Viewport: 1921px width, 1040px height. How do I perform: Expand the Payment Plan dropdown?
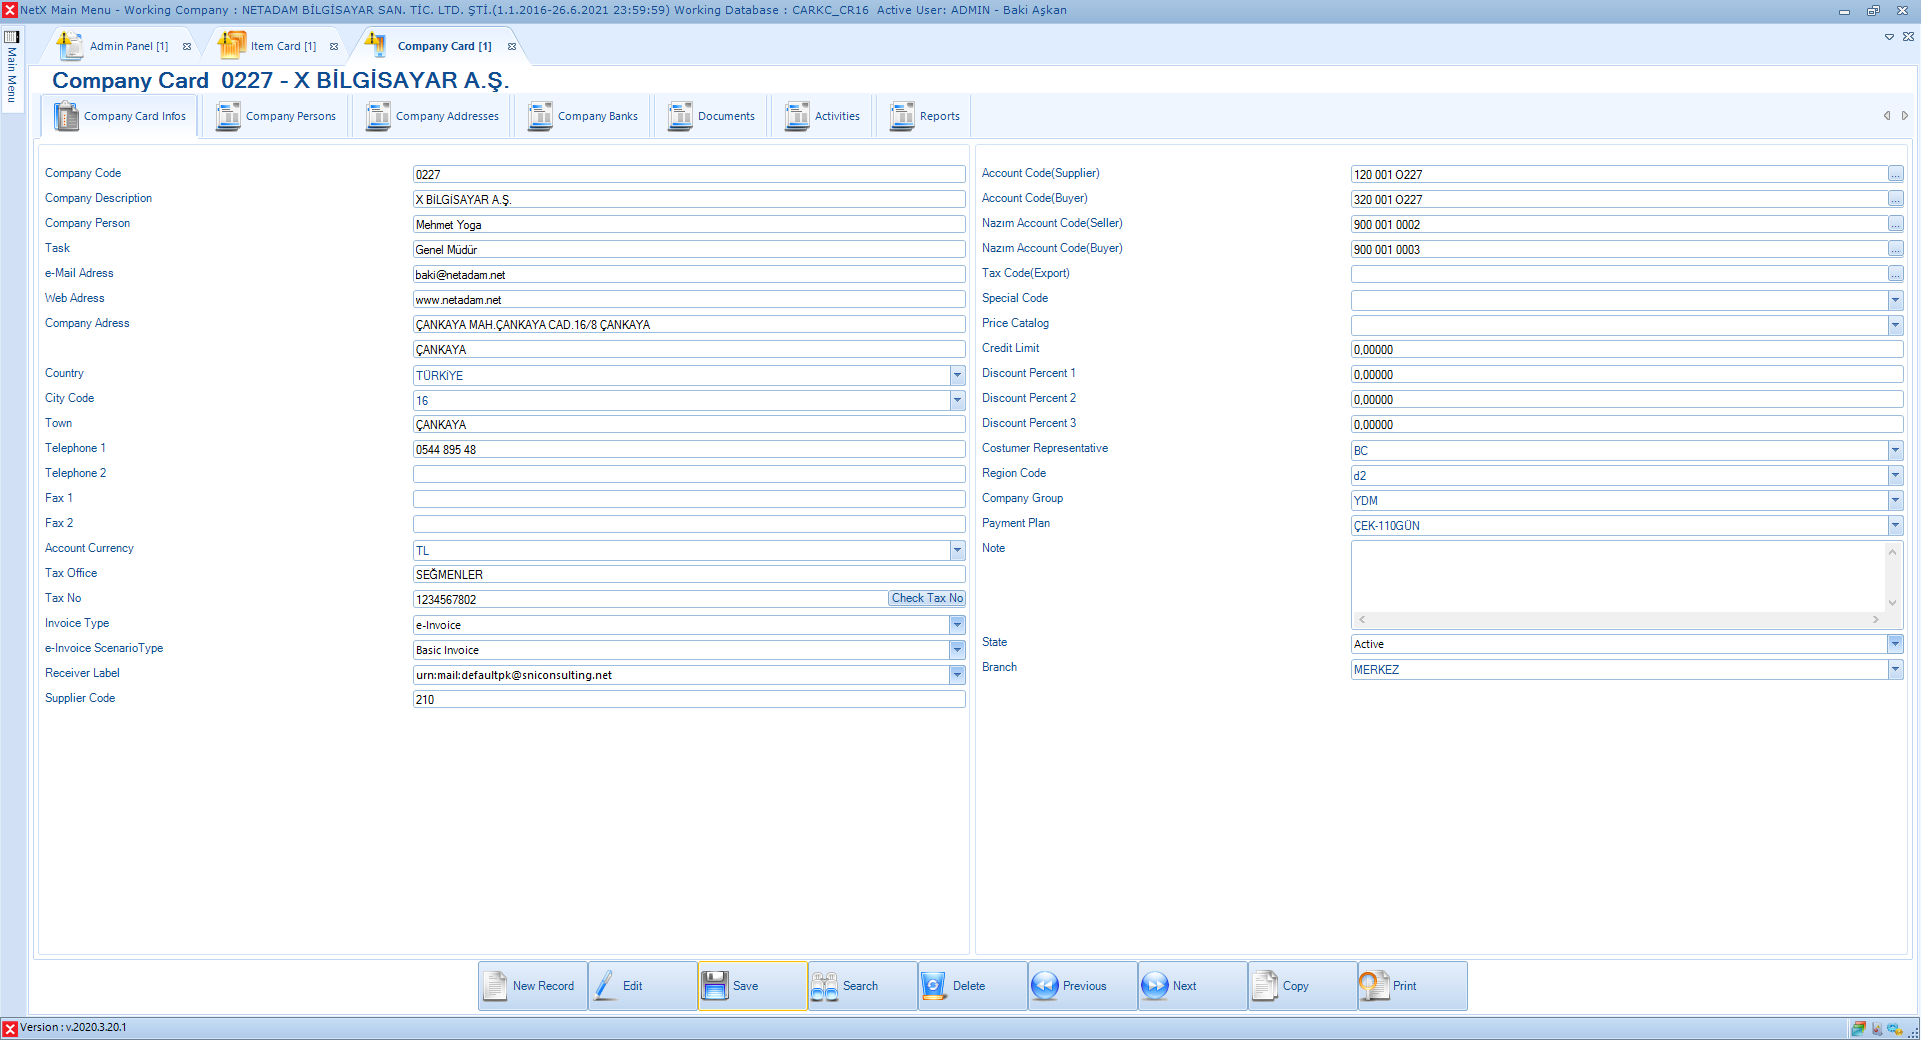[1895, 525]
